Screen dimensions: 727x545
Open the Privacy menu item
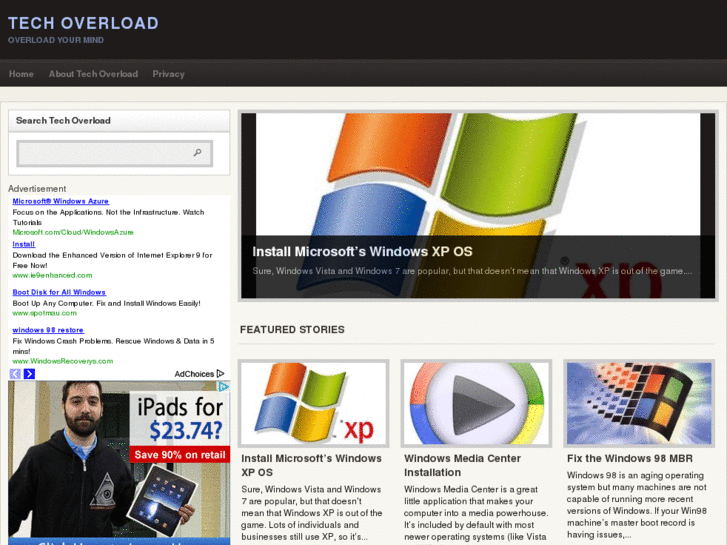click(x=168, y=74)
